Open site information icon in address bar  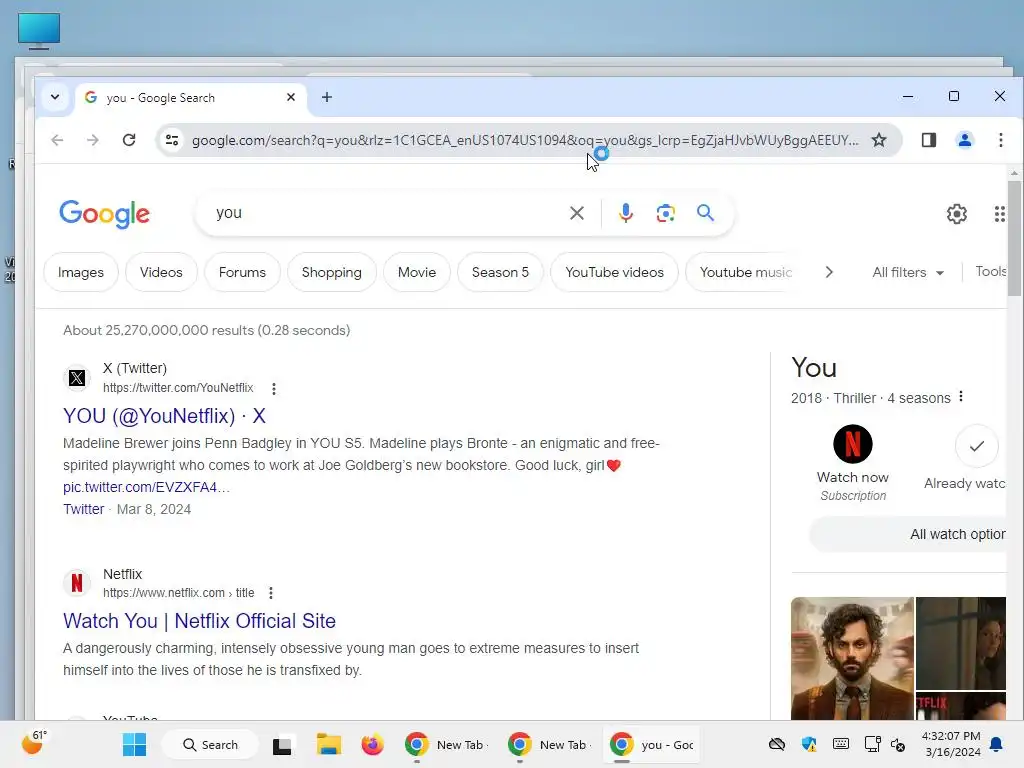172,140
